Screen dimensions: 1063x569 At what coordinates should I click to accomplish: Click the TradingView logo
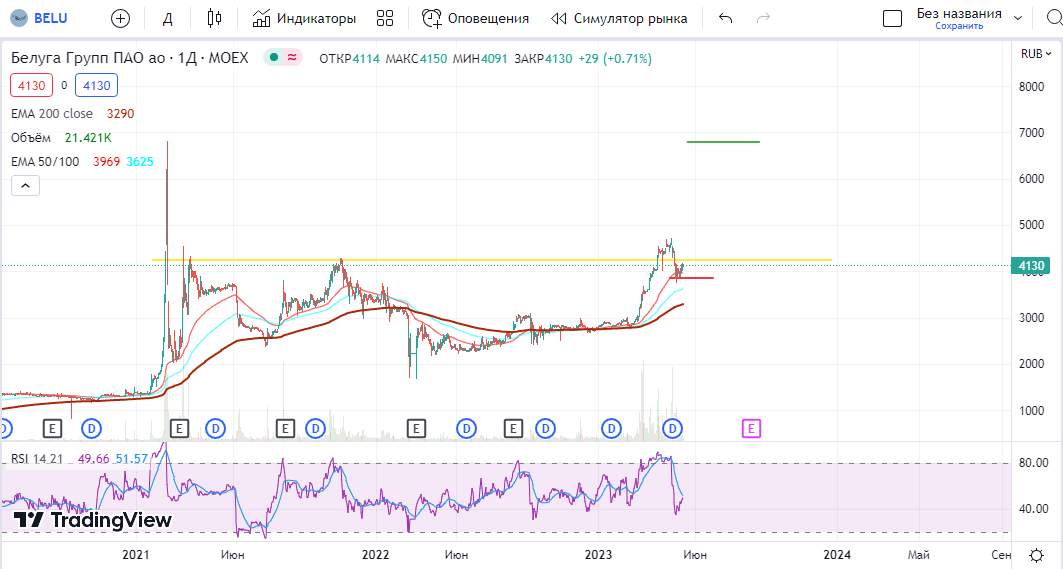point(92,520)
